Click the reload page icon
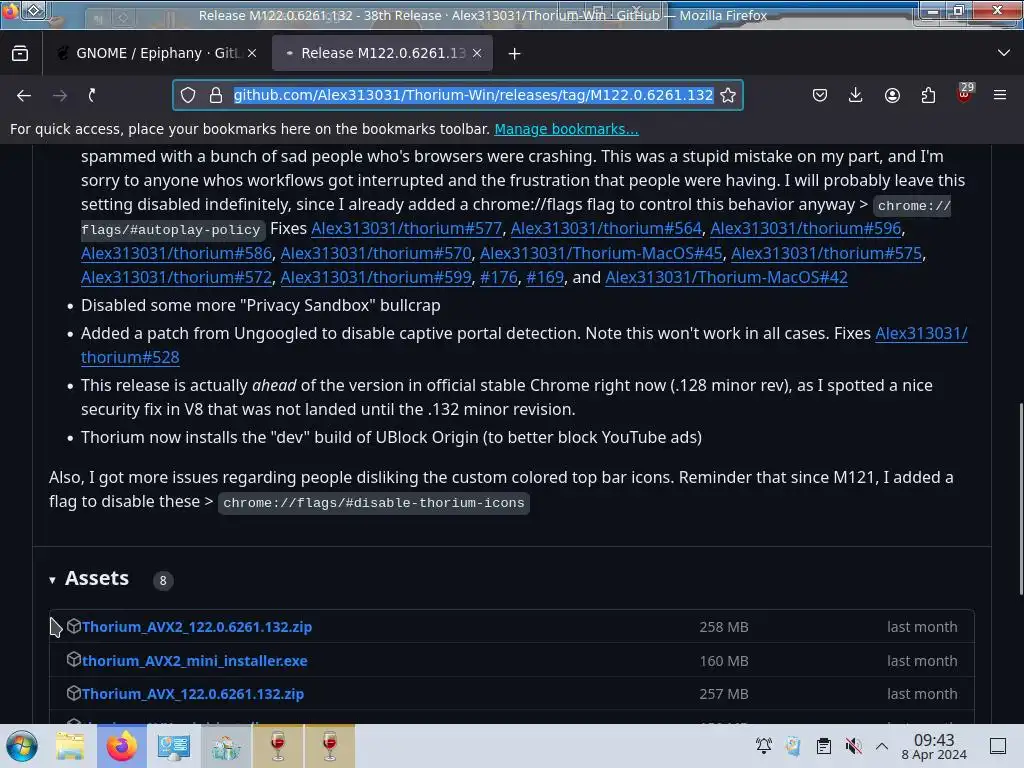The image size is (1024, 768). [x=92, y=95]
